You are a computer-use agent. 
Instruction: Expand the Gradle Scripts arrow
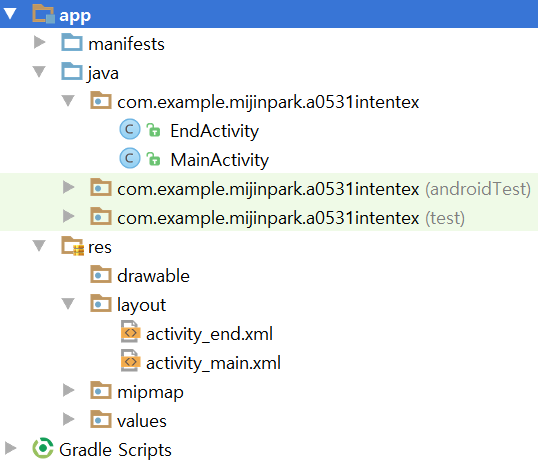11,448
